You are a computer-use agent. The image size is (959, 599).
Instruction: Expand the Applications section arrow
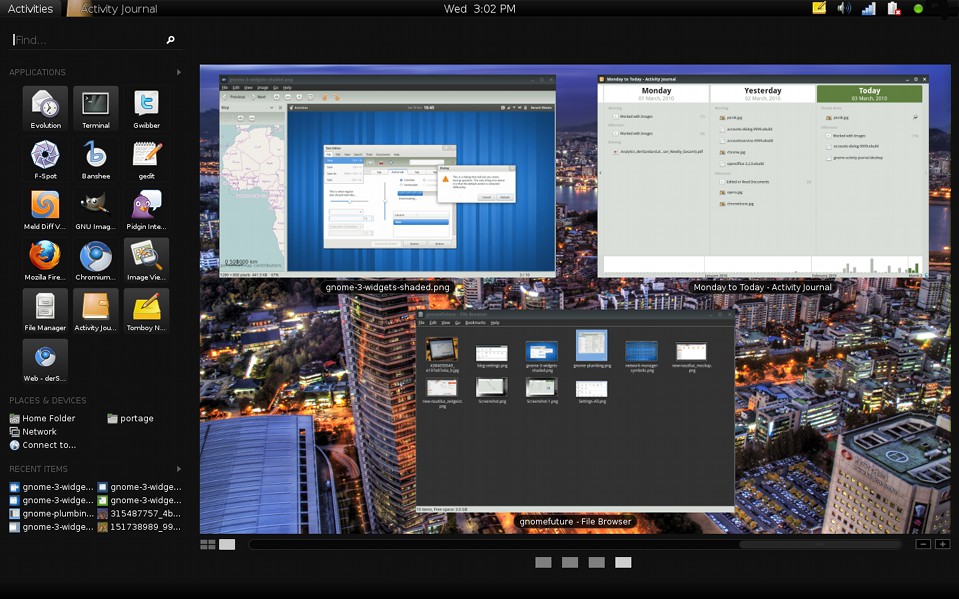(x=179, y=72)
